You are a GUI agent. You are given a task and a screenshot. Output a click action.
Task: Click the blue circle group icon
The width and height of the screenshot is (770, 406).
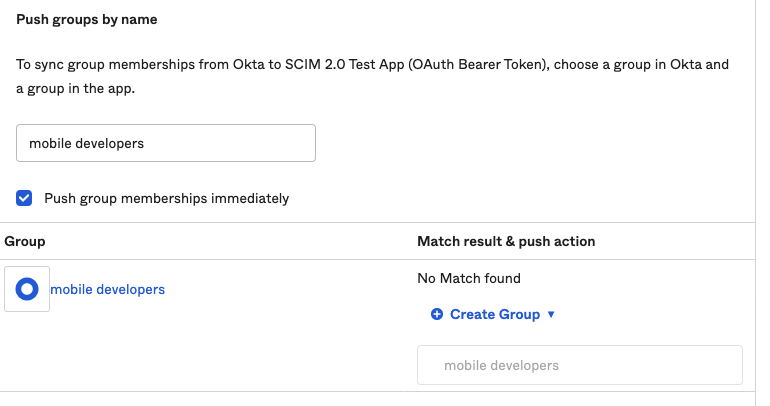(x=27, y=289)
